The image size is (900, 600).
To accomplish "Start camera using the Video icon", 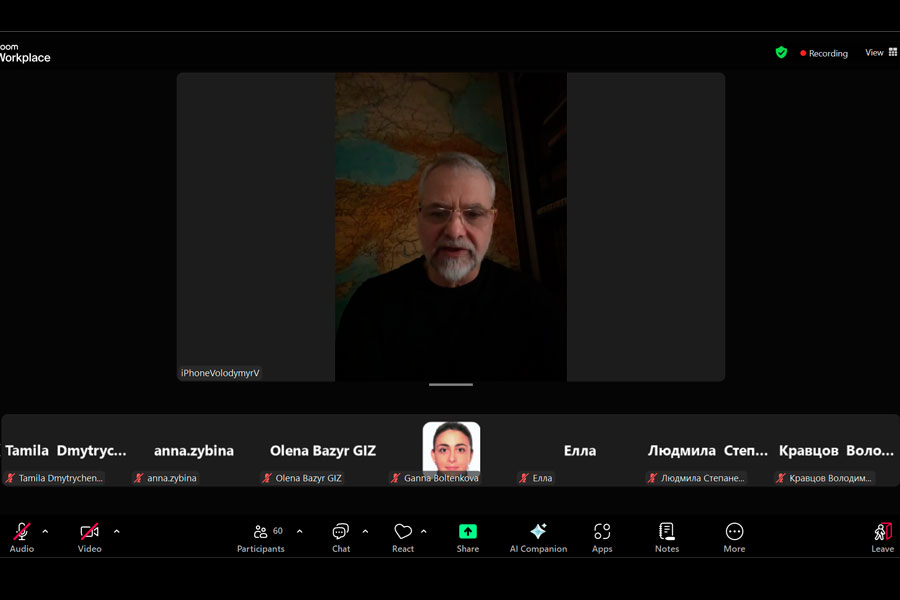I will [90, 532].
